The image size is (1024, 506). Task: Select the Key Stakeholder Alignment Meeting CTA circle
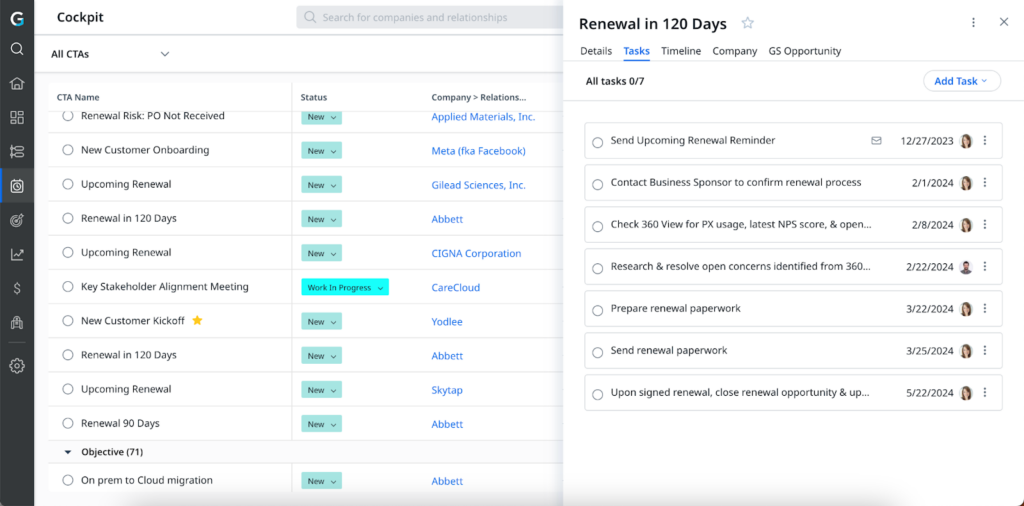[68, 287]
